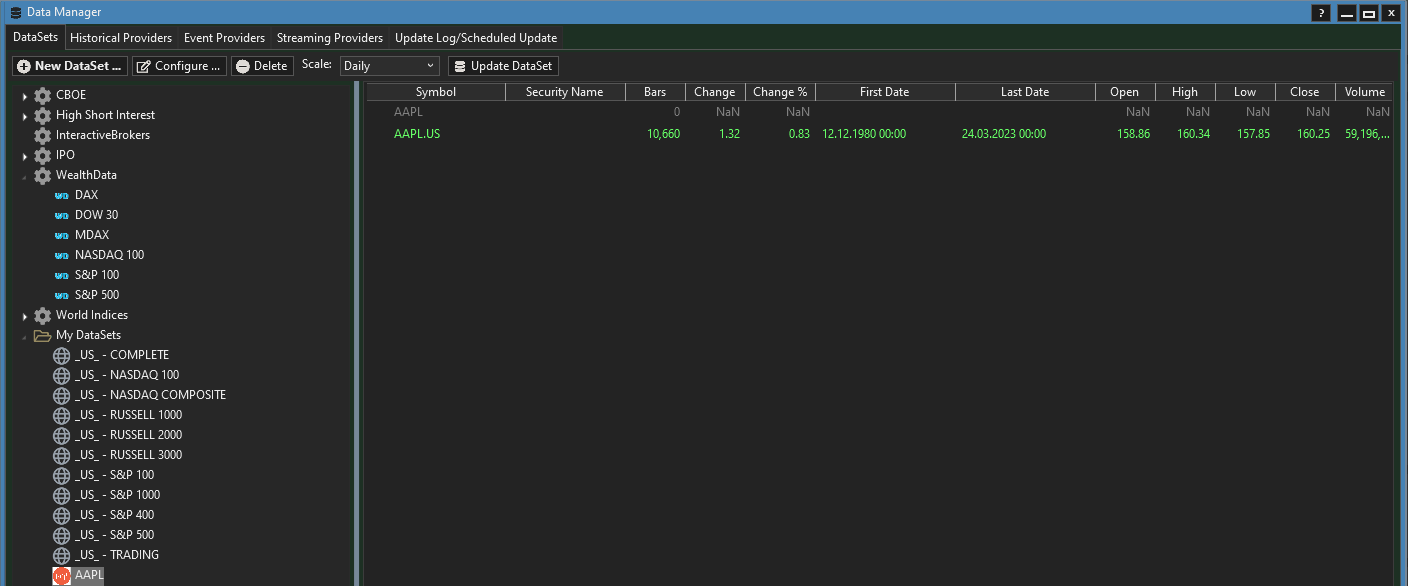The image size is (1408, 586).
Task: Click the globe icon beside _US_ - COMPLETE
Action: click(61, 355)
